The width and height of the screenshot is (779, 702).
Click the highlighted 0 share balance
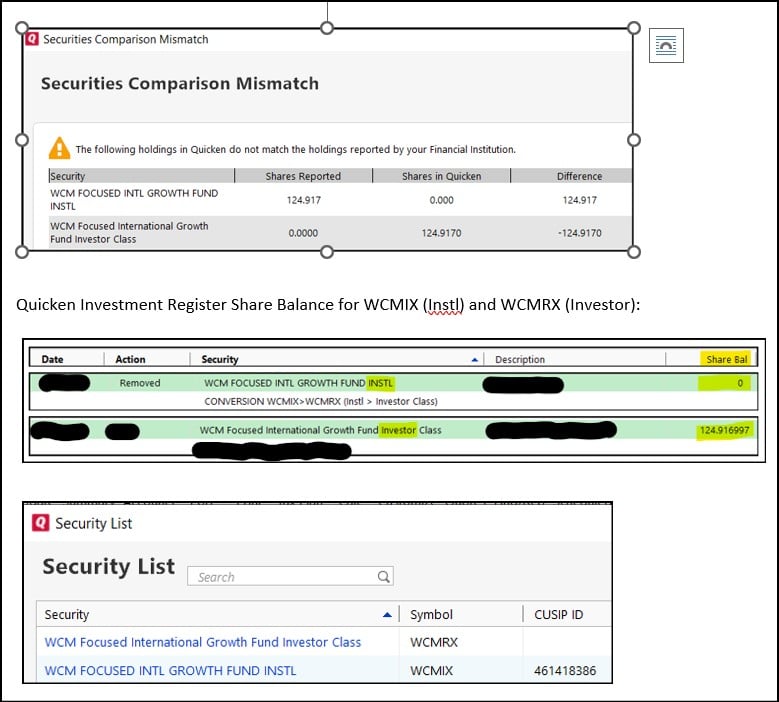(740, 383)
